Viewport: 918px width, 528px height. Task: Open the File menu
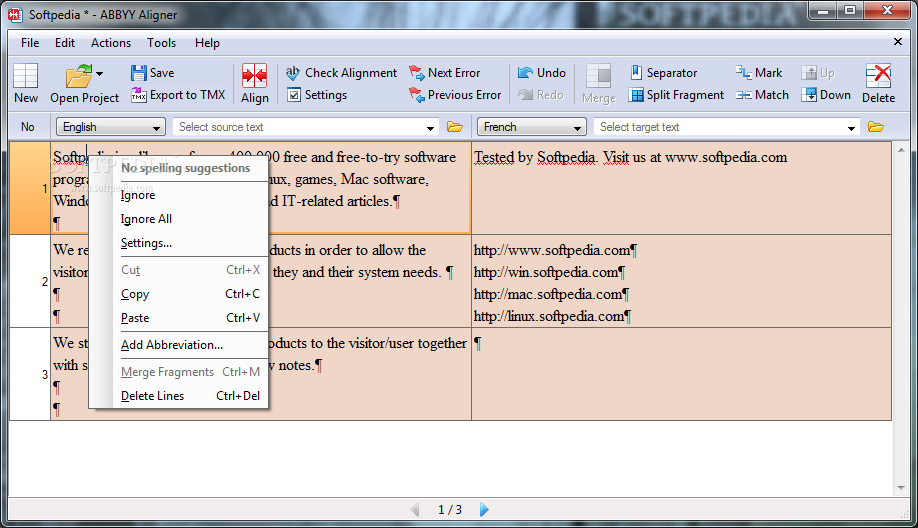(x=30, y=43)
